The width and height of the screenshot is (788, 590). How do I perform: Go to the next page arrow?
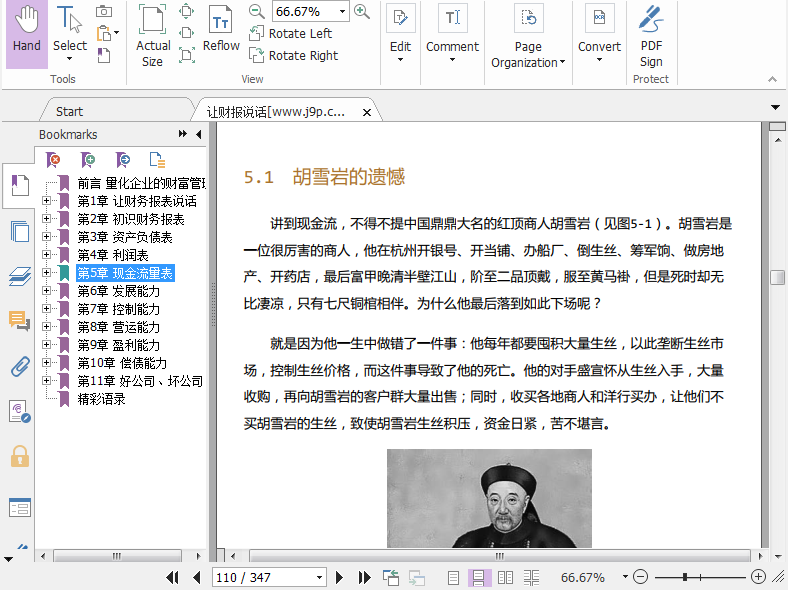[340, 577]
